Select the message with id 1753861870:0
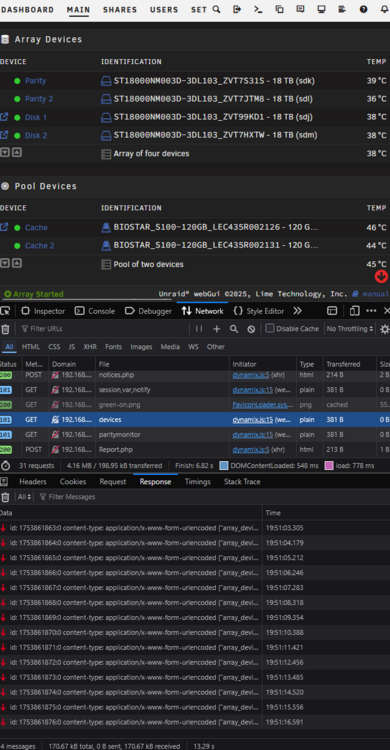Screen dimensions: 390x750 195,632
